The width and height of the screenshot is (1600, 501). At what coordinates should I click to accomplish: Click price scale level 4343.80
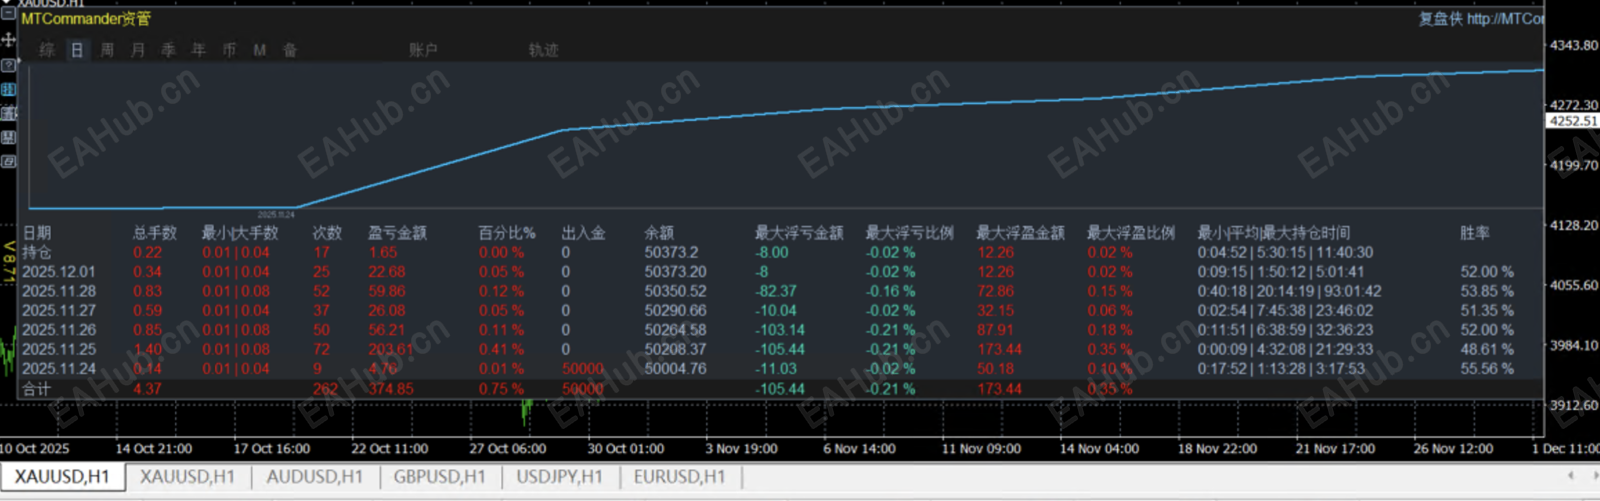click(1574, 46)
